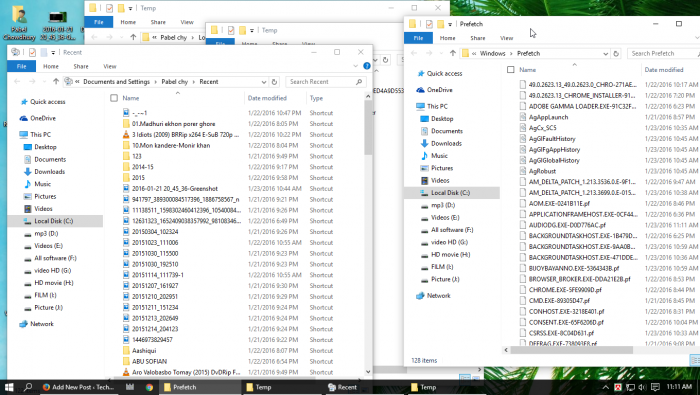Open Downloads icon in Prefetch sidebar
The height and width of the screenshot is (395, 700).
pyautogui.click(x=424, y=143)
